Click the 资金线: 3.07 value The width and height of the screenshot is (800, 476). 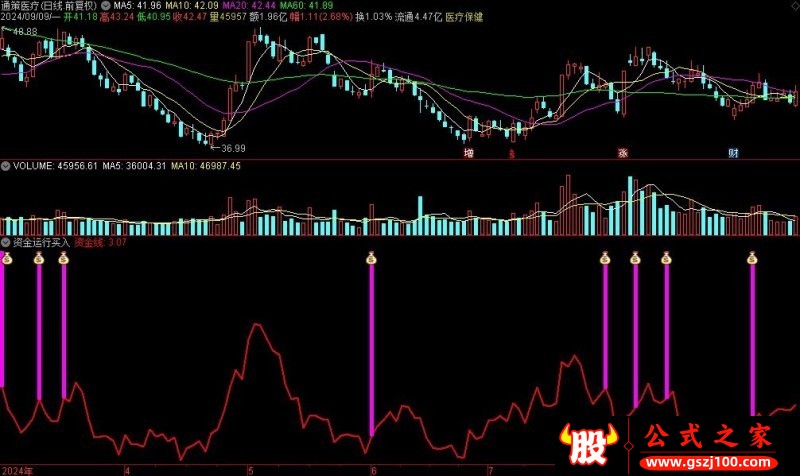tap(100, 242)
